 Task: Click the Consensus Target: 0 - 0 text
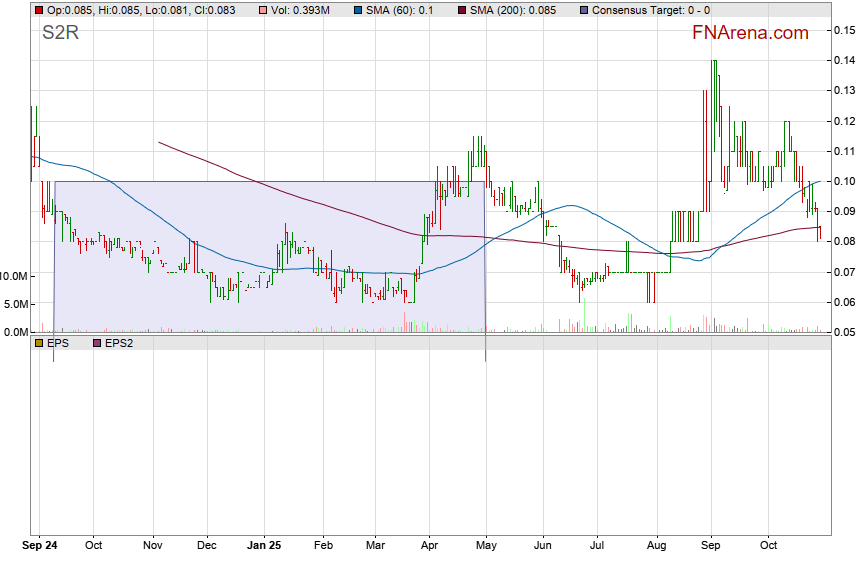pyautogui.click(x=651, y=10)
